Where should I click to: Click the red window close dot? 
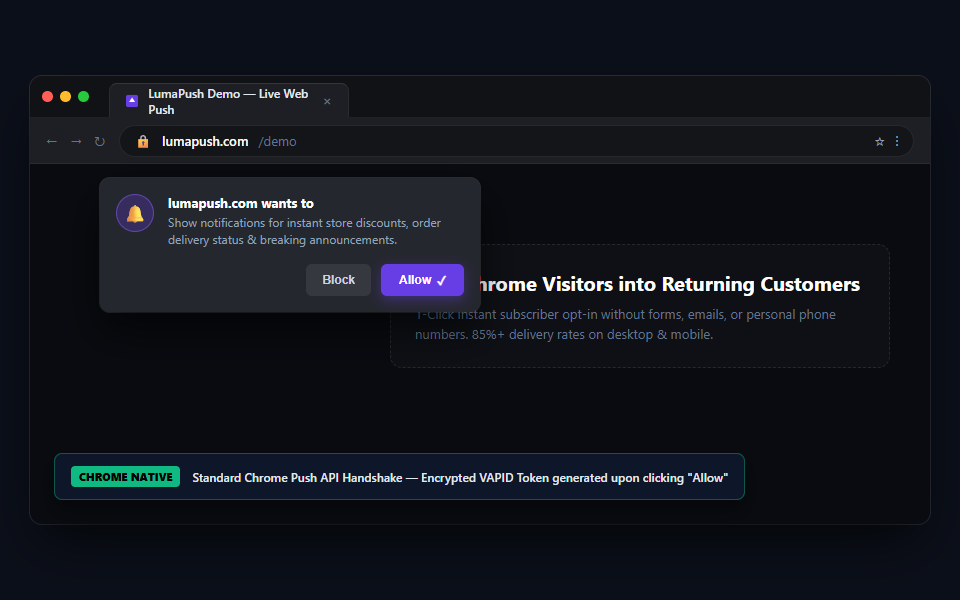point(47,96)
